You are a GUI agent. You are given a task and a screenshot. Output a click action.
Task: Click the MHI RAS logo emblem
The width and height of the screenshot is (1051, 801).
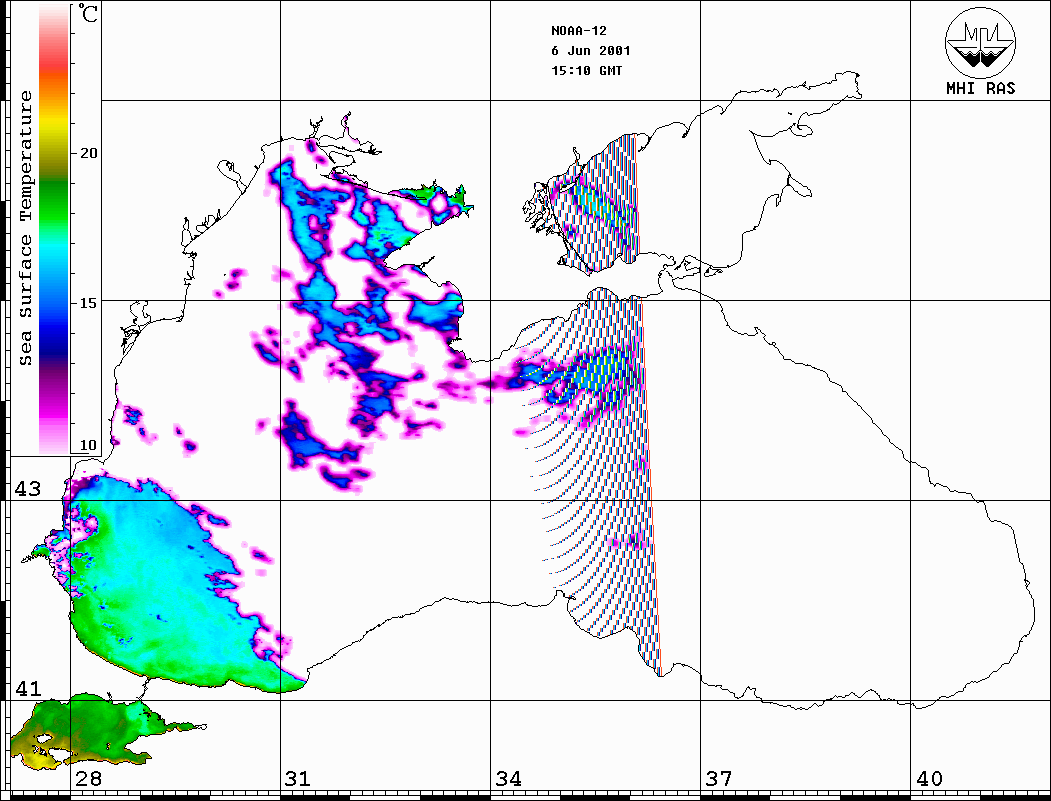pyautogui.click(x=981, y=42)
